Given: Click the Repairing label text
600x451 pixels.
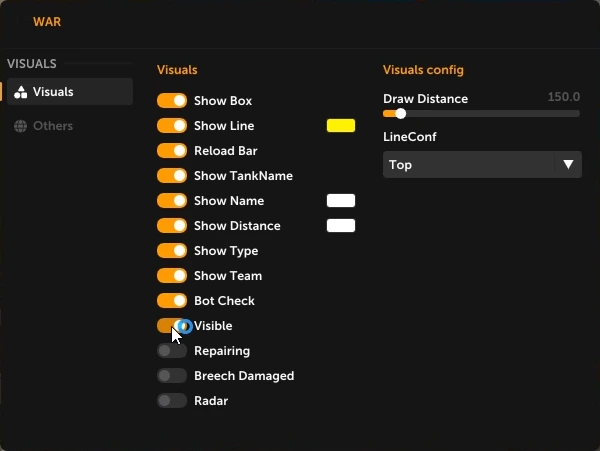Looking at the screenshot, I should [x=222, y=351].
